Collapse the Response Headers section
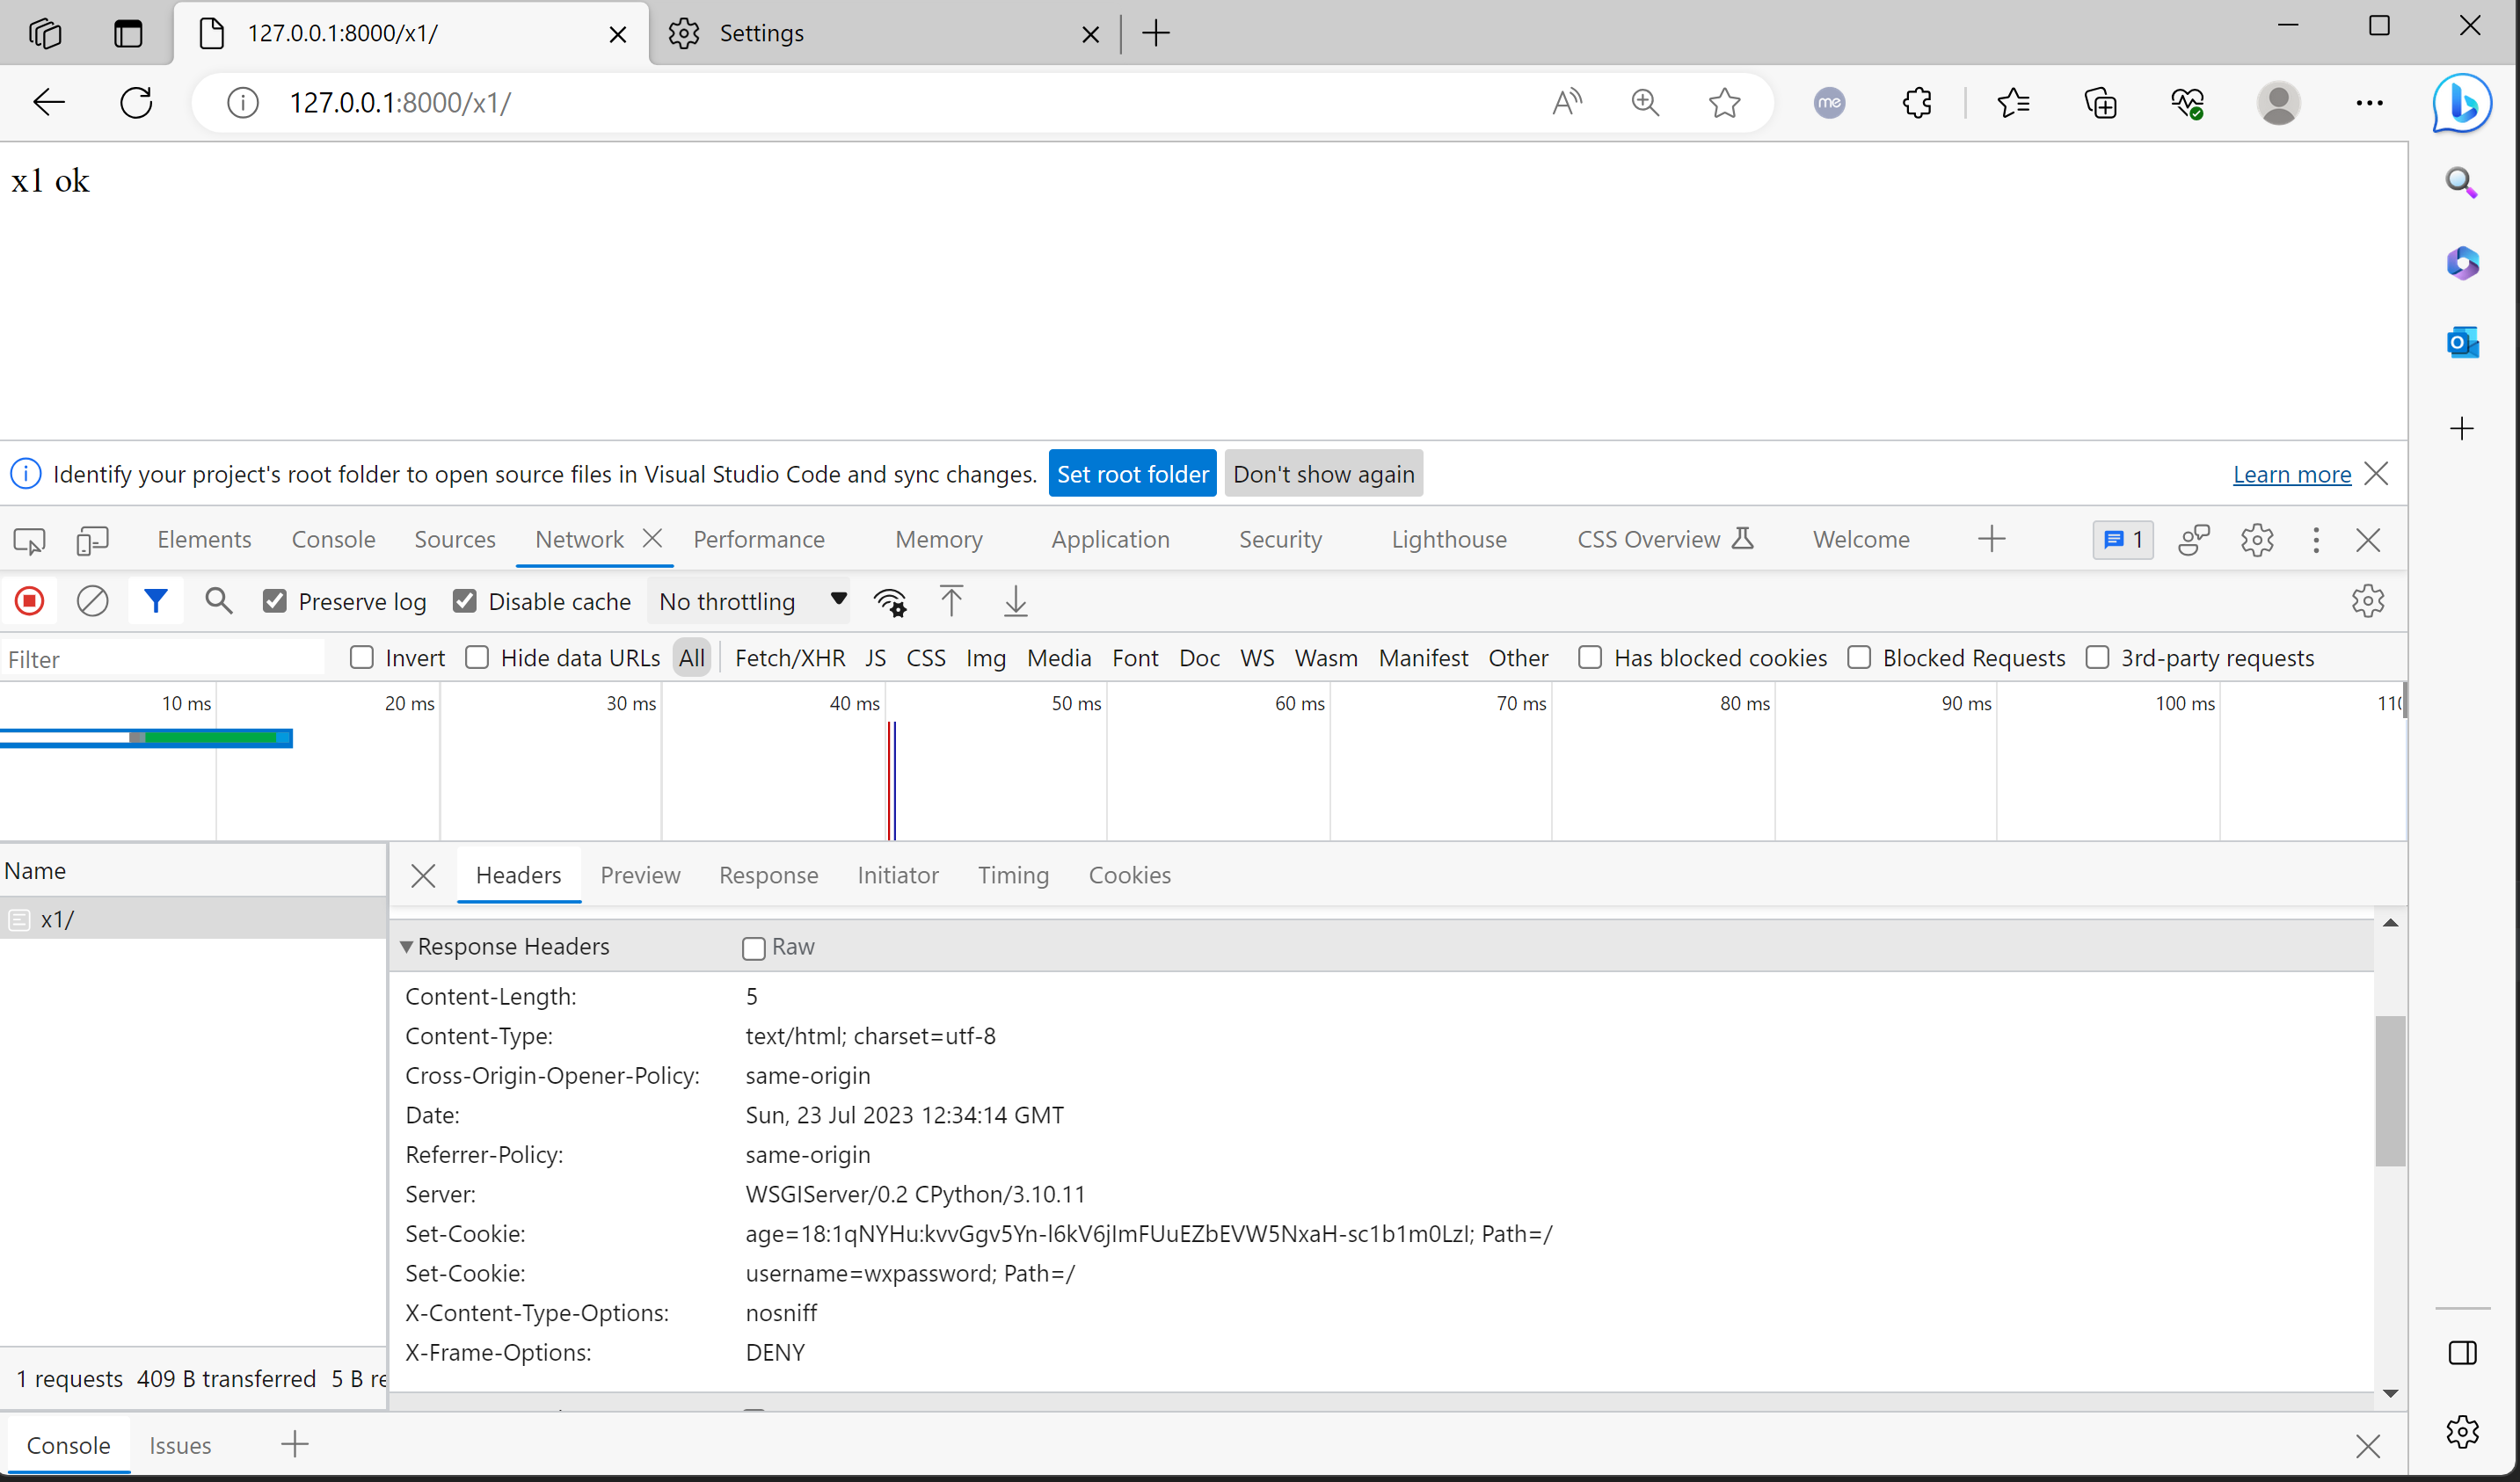Viewport: 2520px width, 1482px height. coord(407,946)
